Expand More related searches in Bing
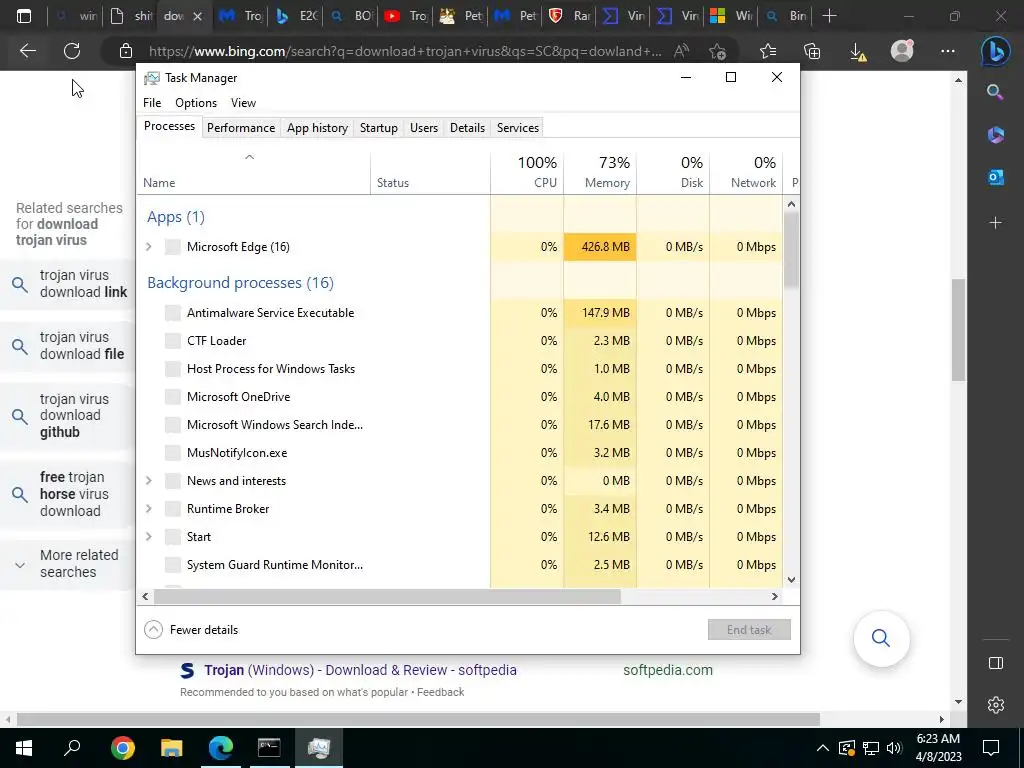This screenshot has width=1024, height=768. tap(67, 564)
